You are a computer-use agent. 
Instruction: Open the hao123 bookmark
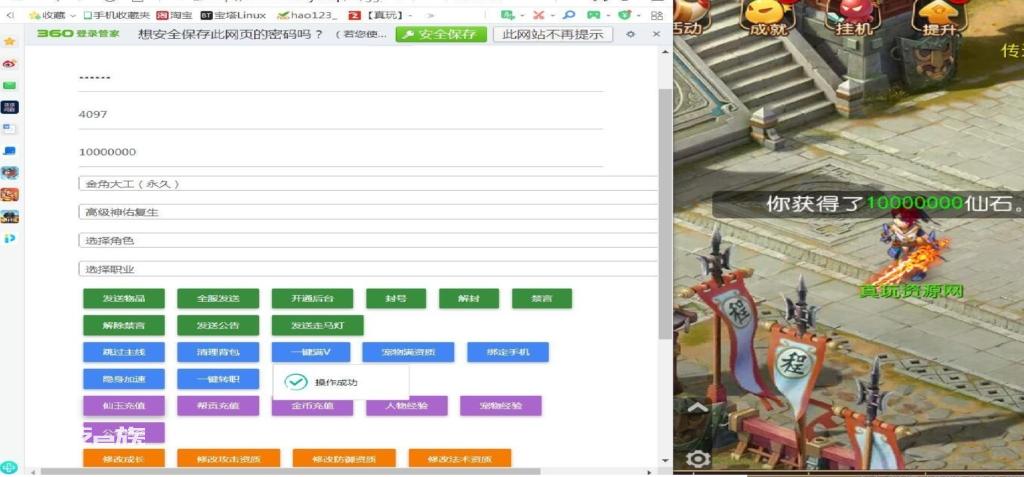[307, 14]
